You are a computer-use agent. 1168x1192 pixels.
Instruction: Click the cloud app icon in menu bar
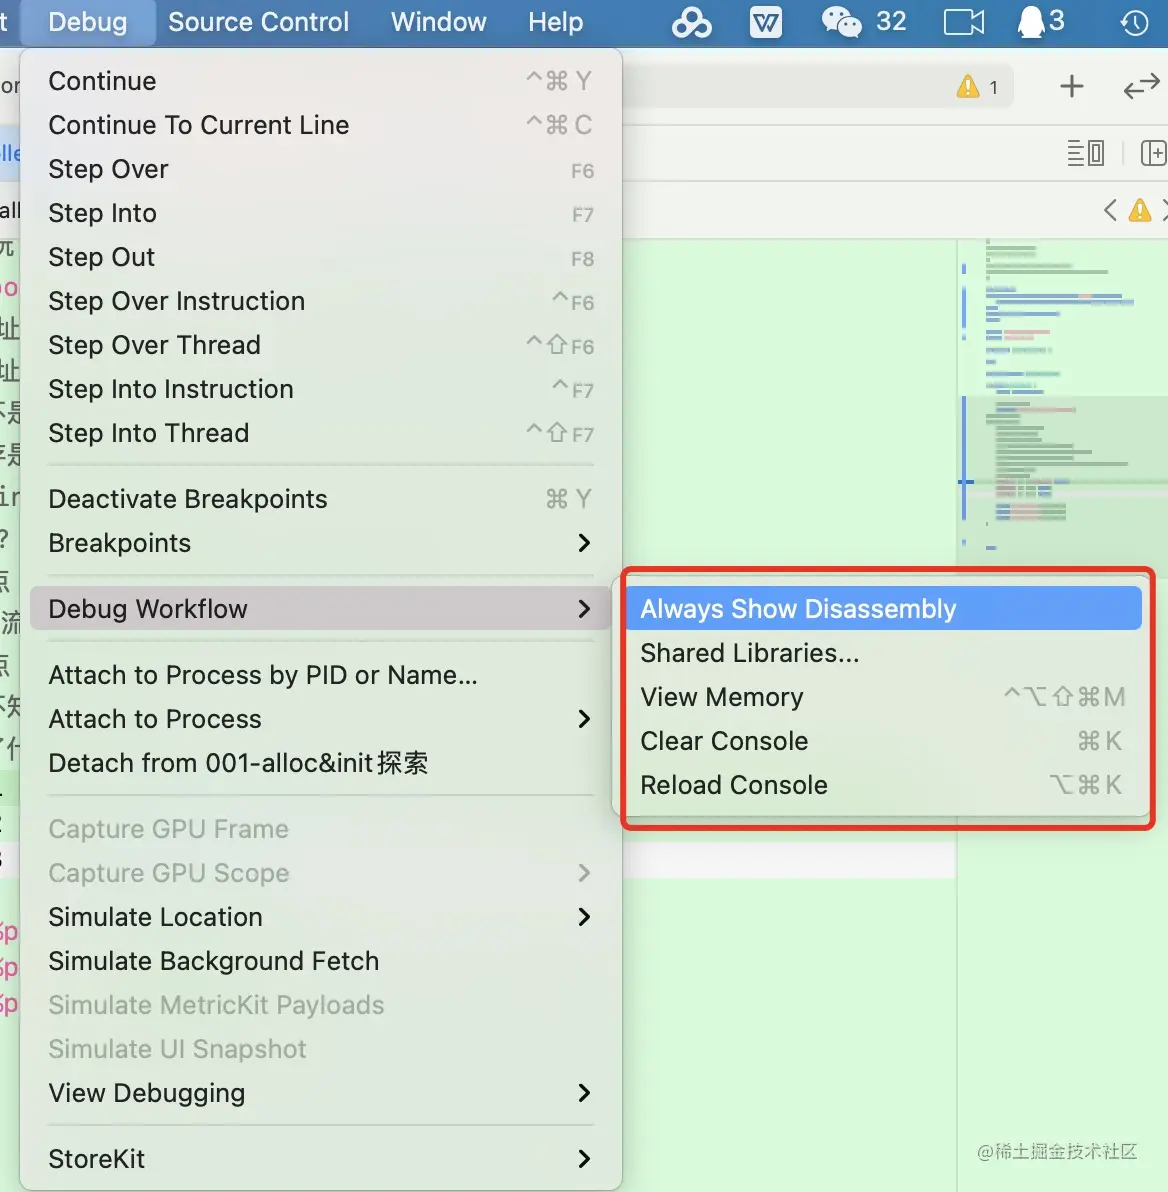click(x=691, y=22)
